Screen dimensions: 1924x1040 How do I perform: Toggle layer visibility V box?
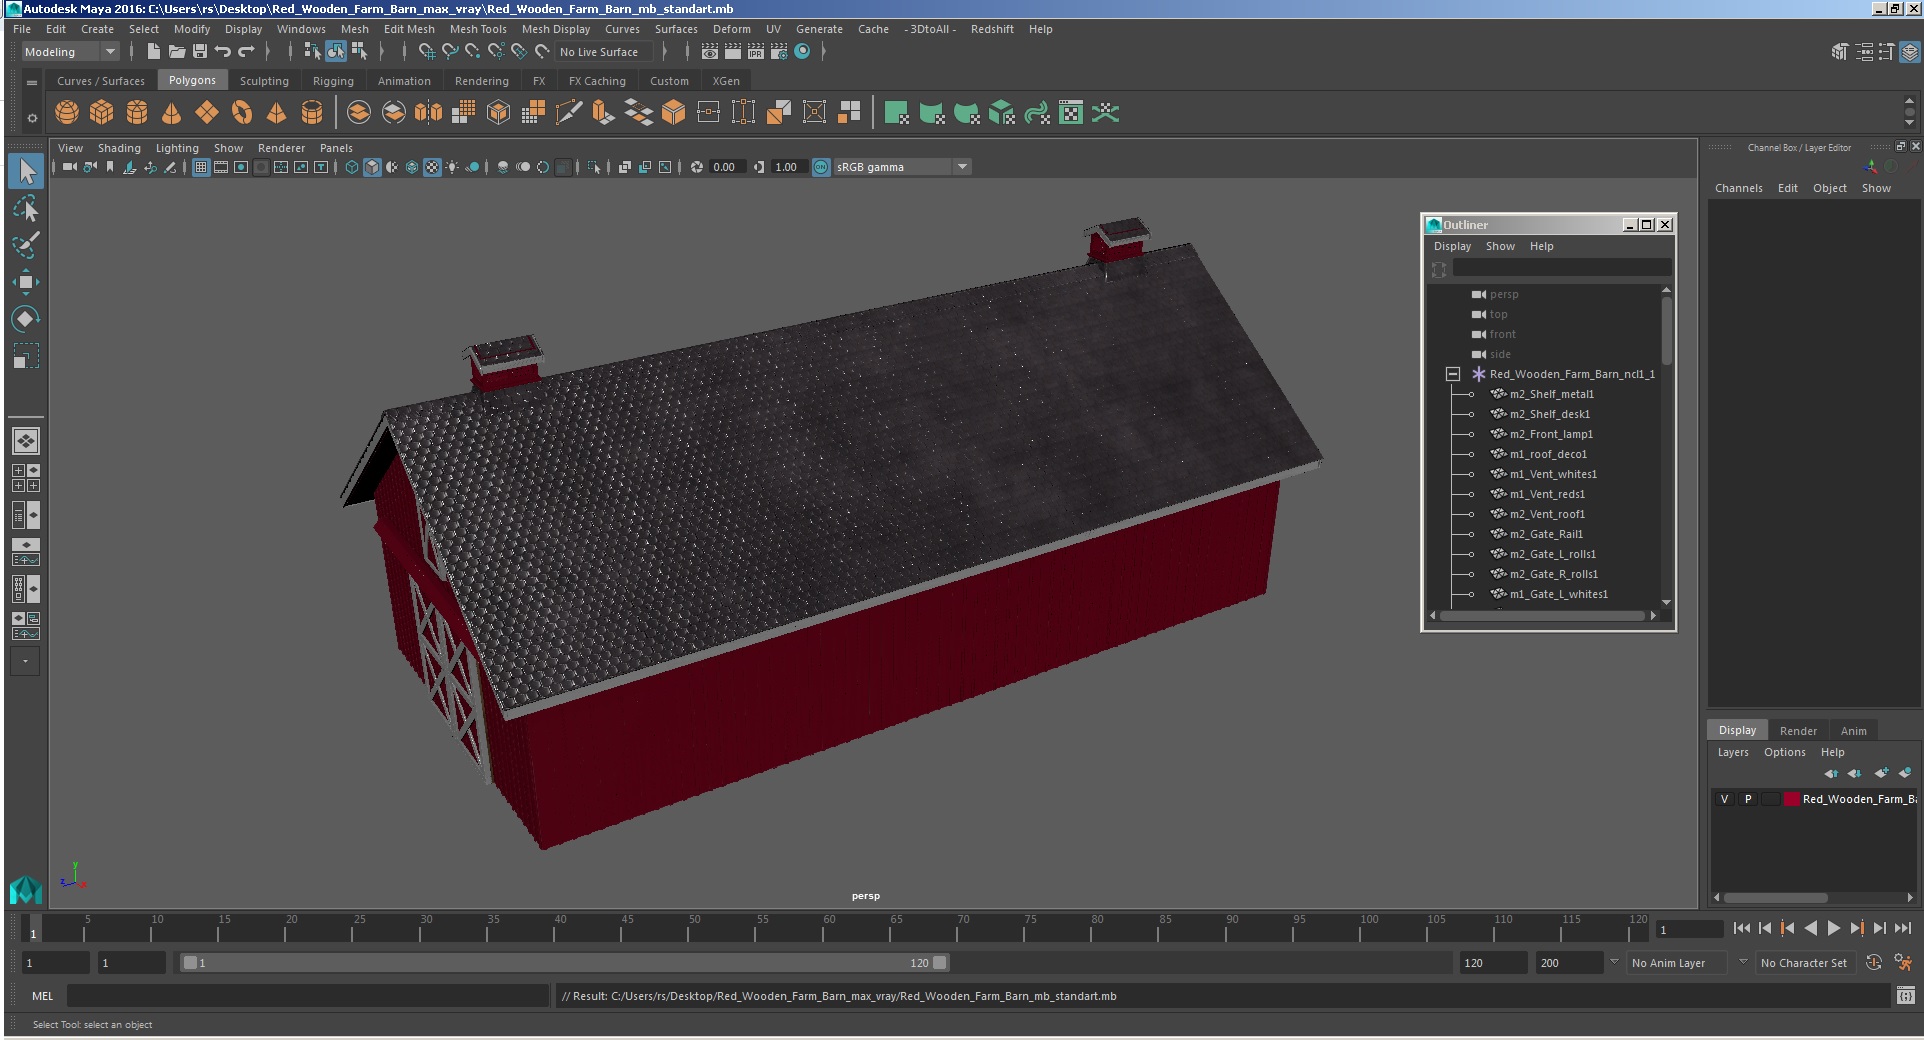[1724, 799]
